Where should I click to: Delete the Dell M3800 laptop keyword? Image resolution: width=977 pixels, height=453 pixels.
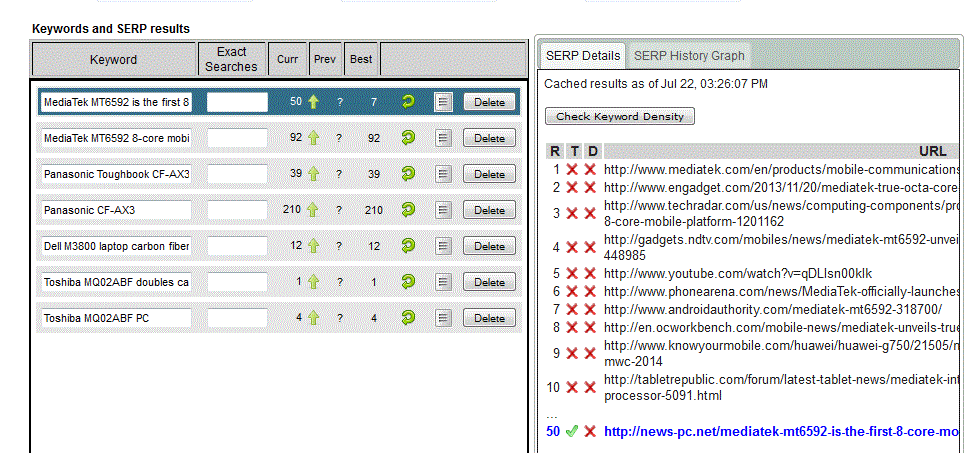(x=489, y=246)
